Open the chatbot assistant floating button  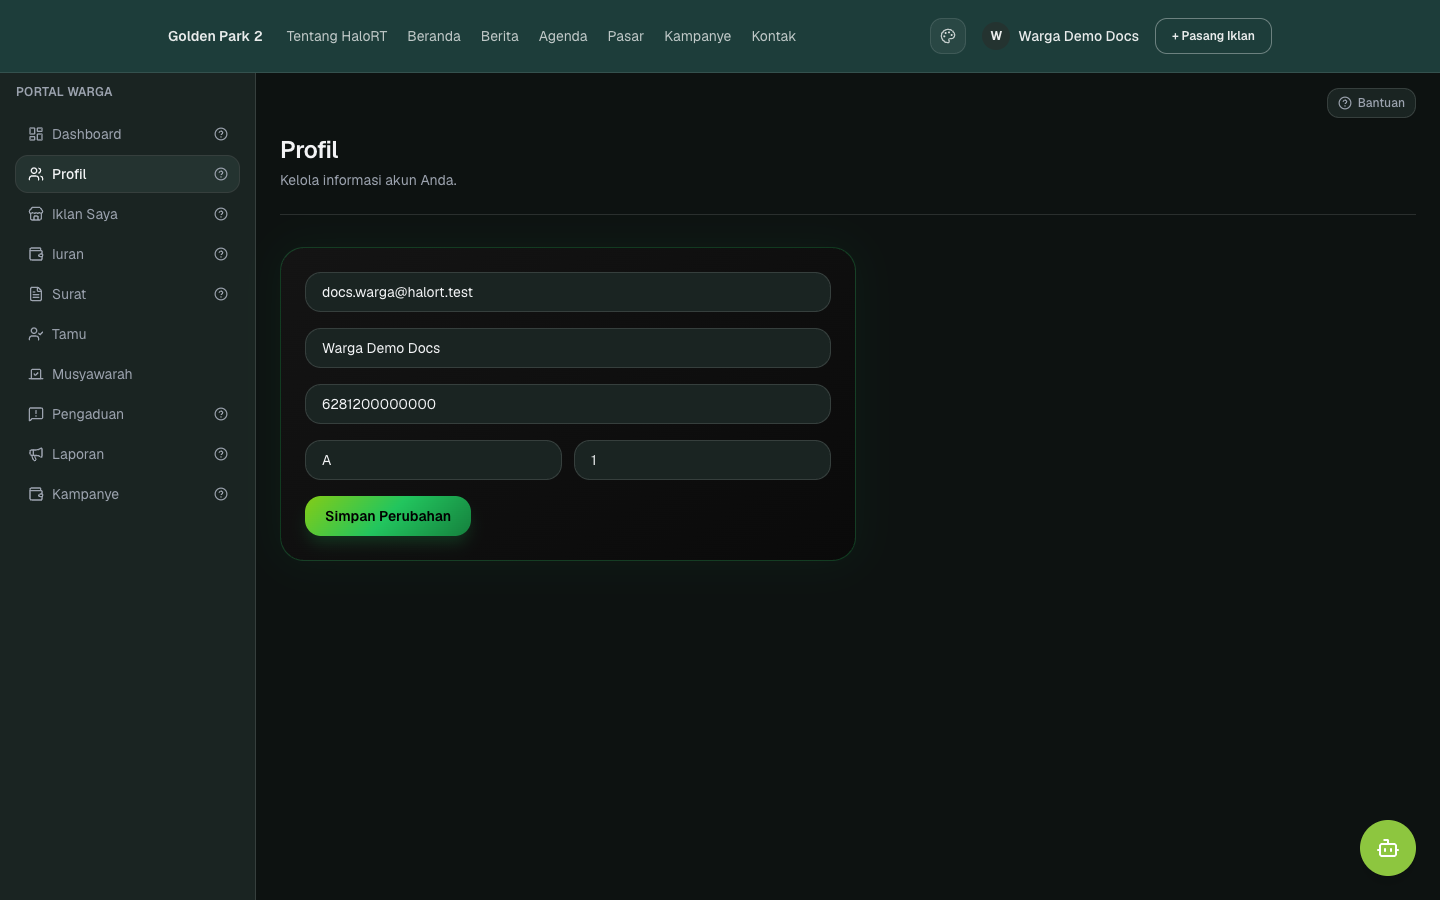click(x=1388, y=848)
